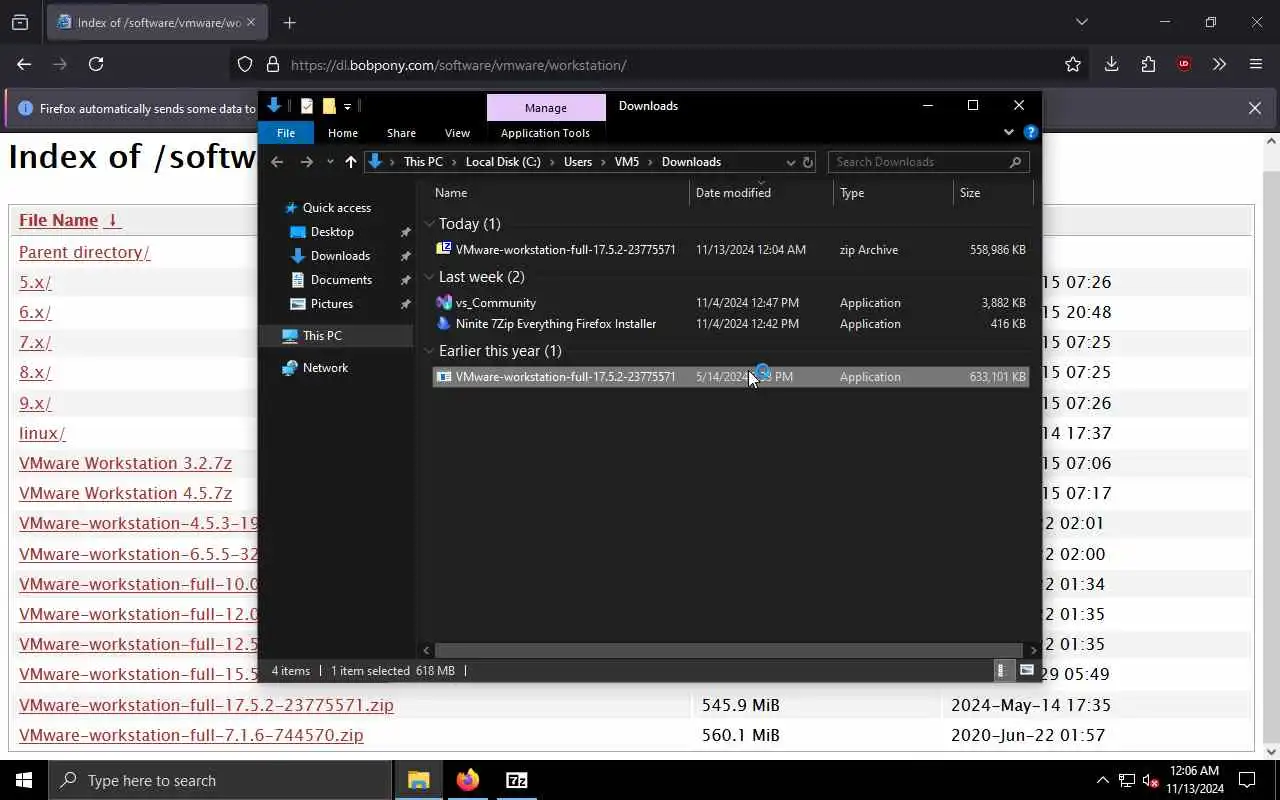1280x800 pixels.
Task: Refresh the Downloads folder view
Action: point(808,162)
